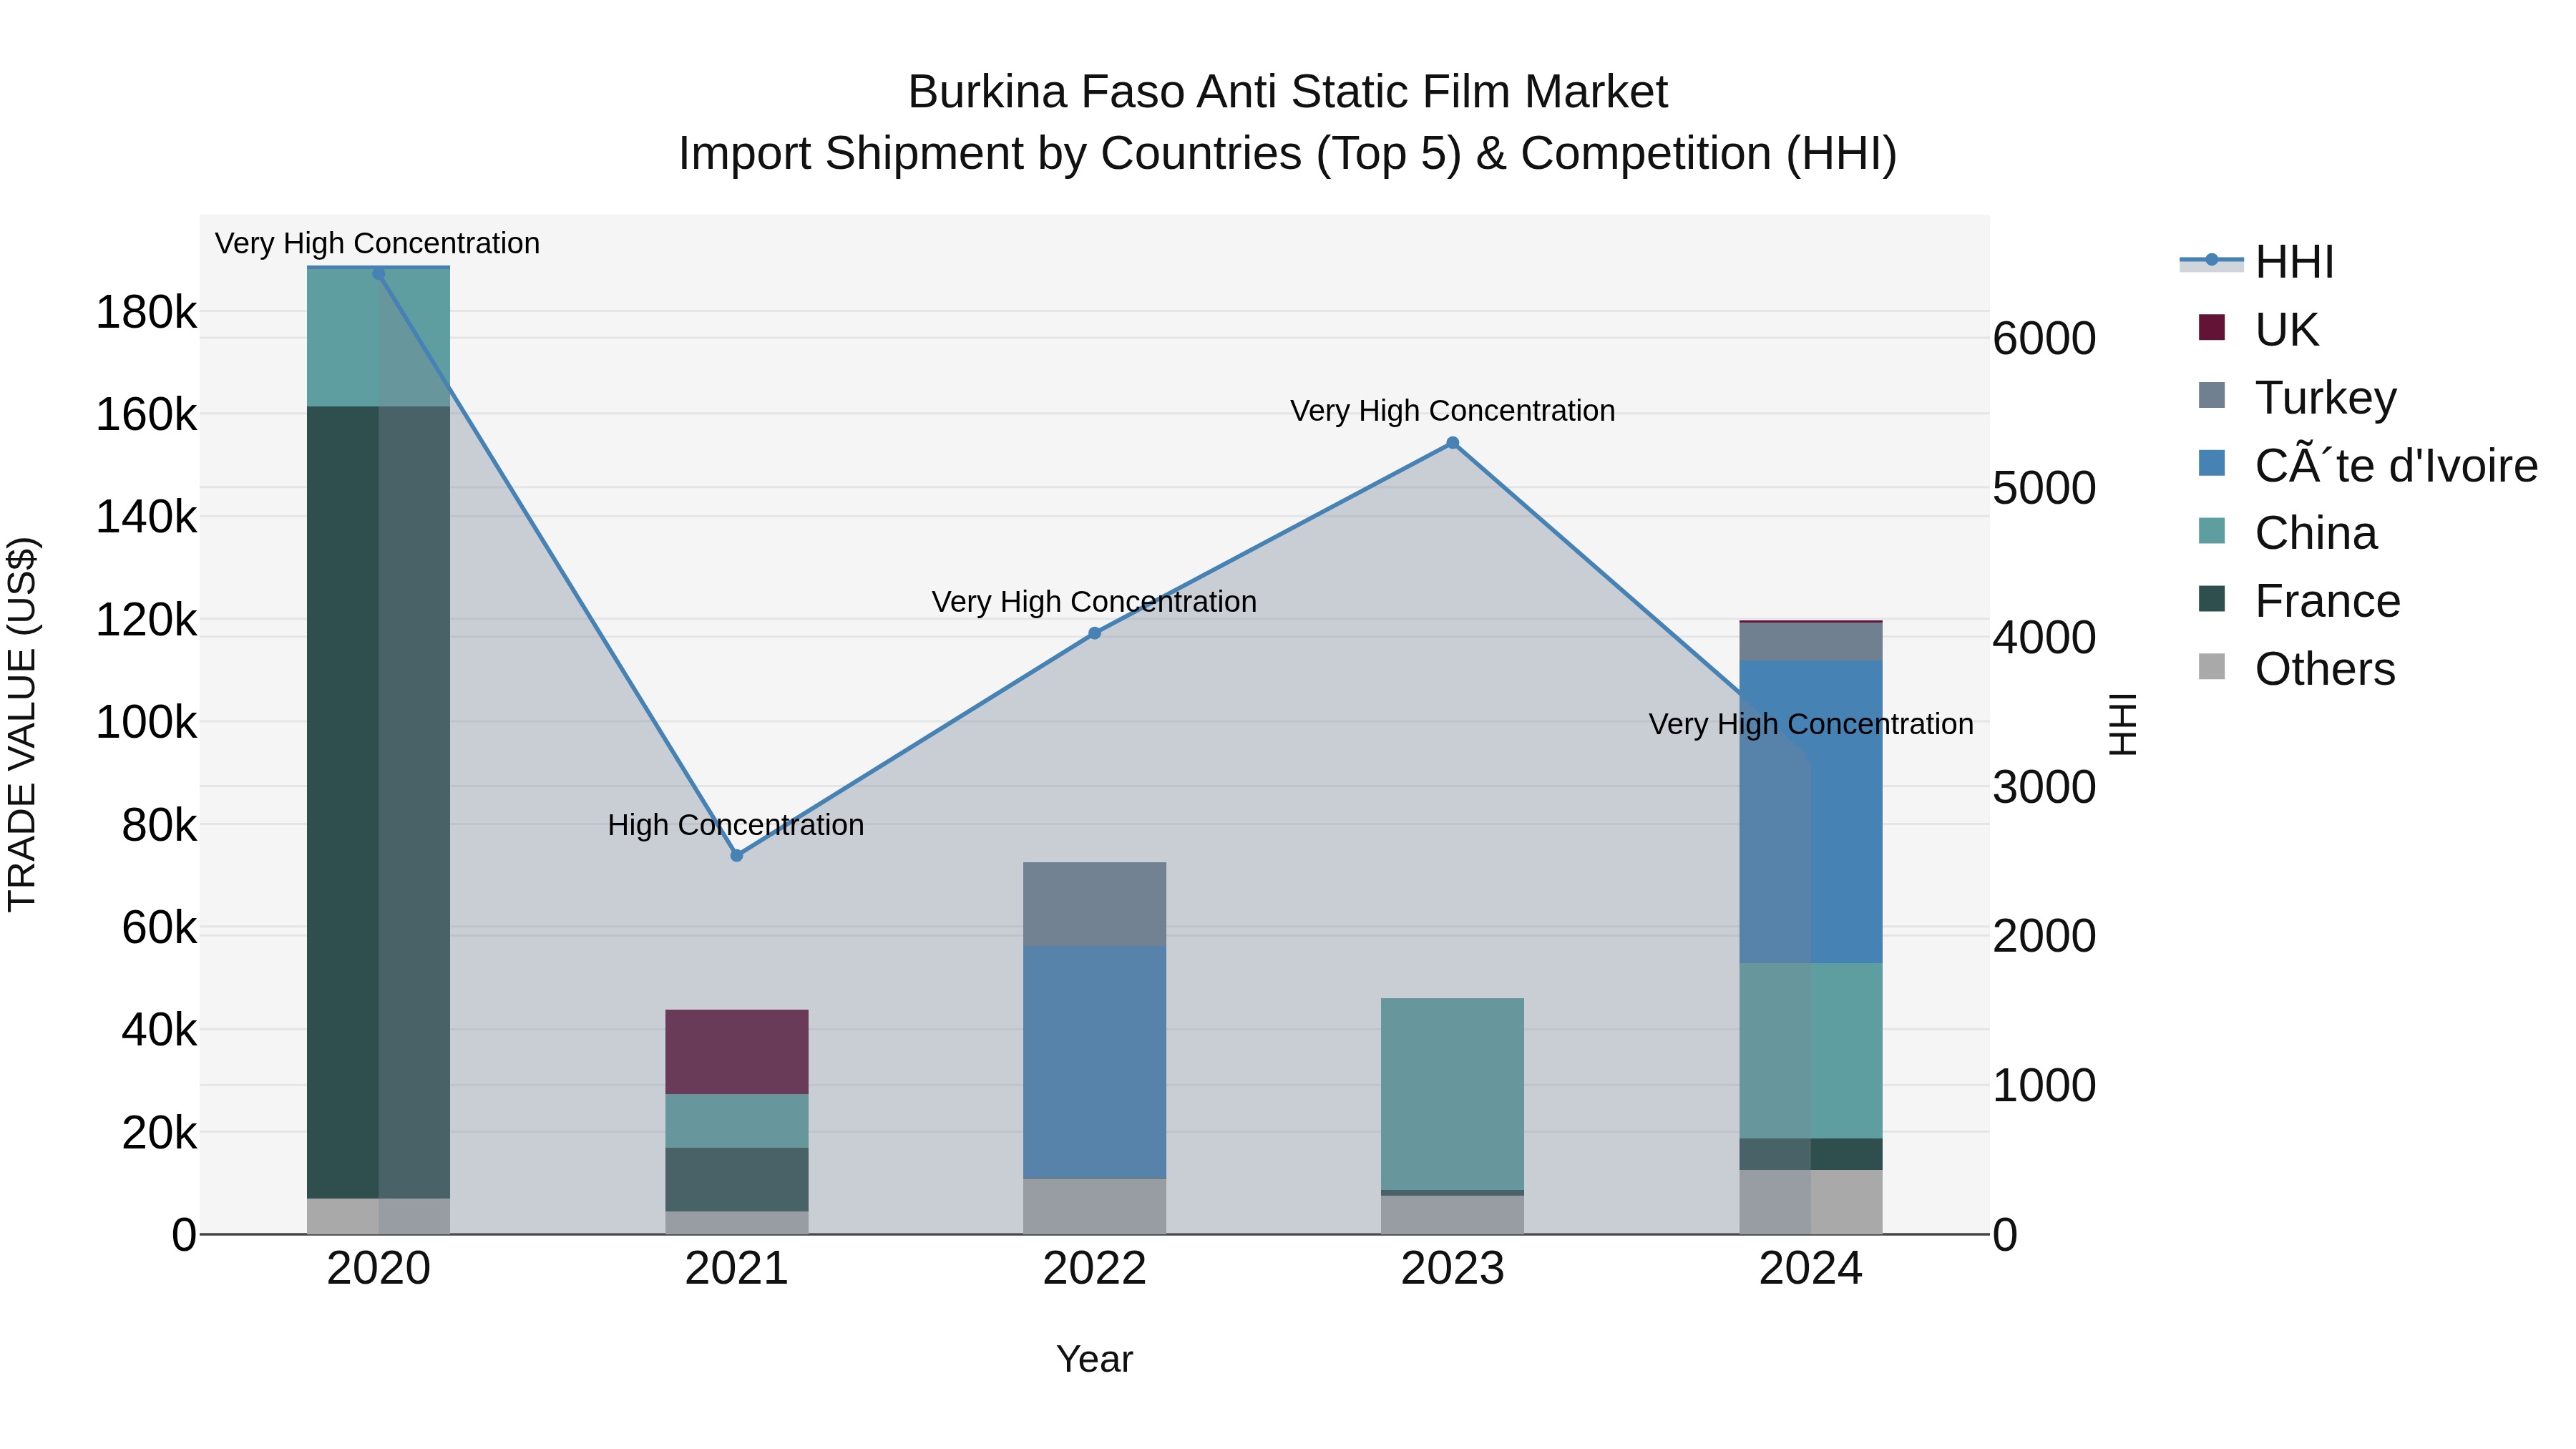Image resolution: width=2576 pixels, height=1449 pixels.
Task: Click the 2020 x-axis label
Action: [x=379, y=1269]
